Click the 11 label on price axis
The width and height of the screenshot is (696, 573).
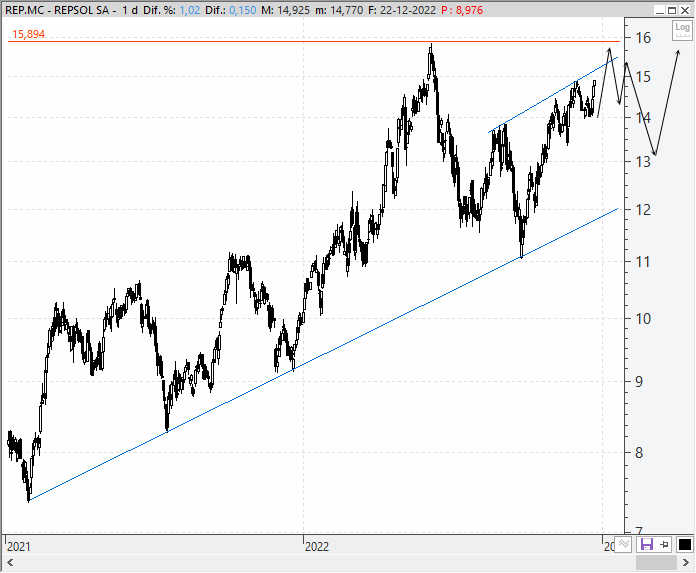[x=643, y=262]
